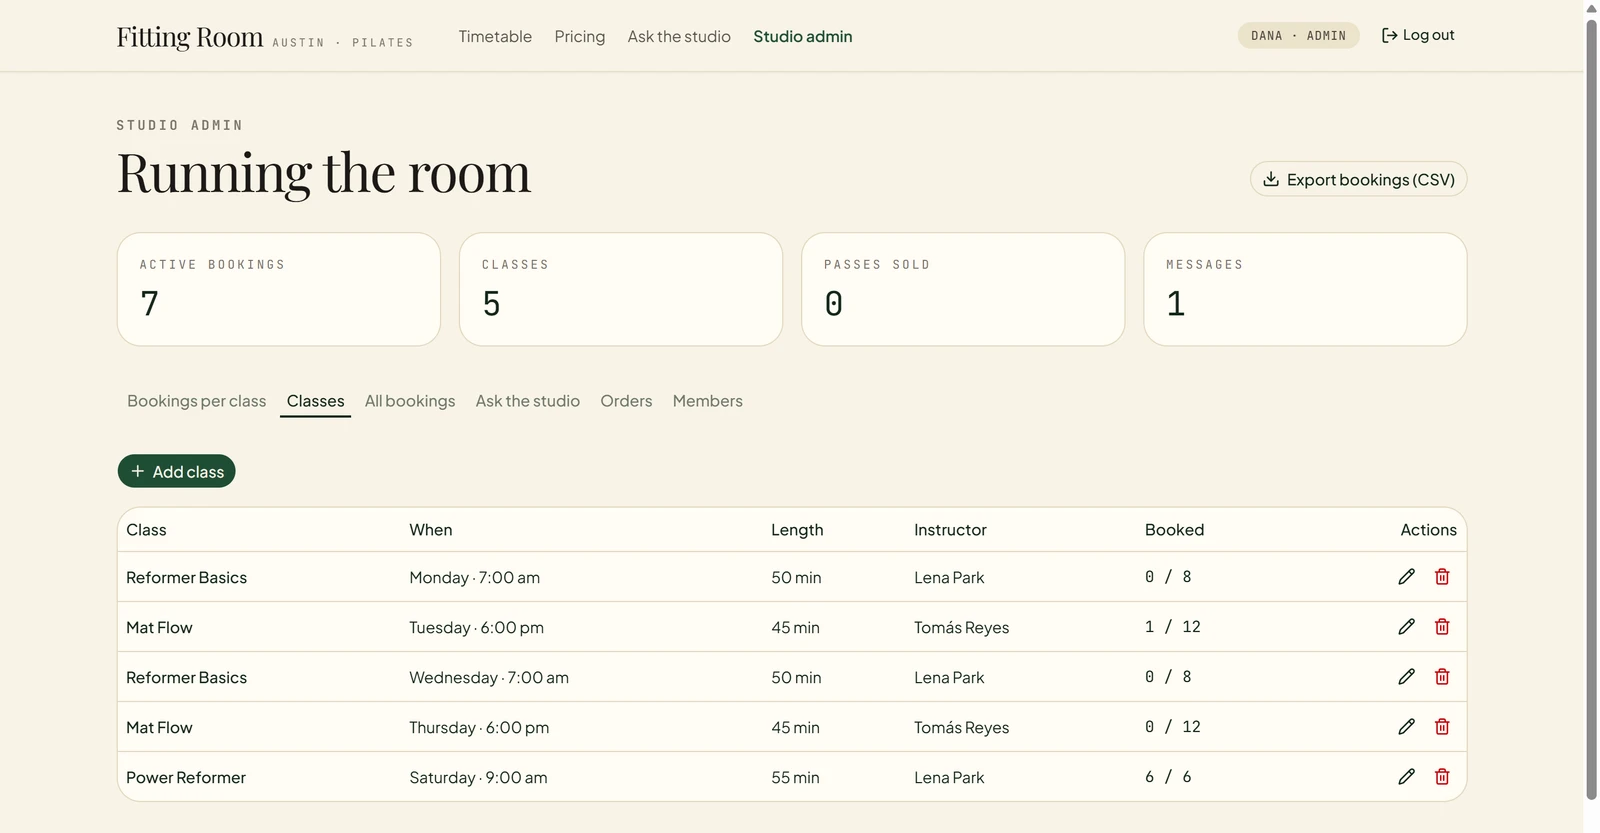This screenshot has height=833, width=1600.
Task: View the Members tab
Action: click(708, 401)
